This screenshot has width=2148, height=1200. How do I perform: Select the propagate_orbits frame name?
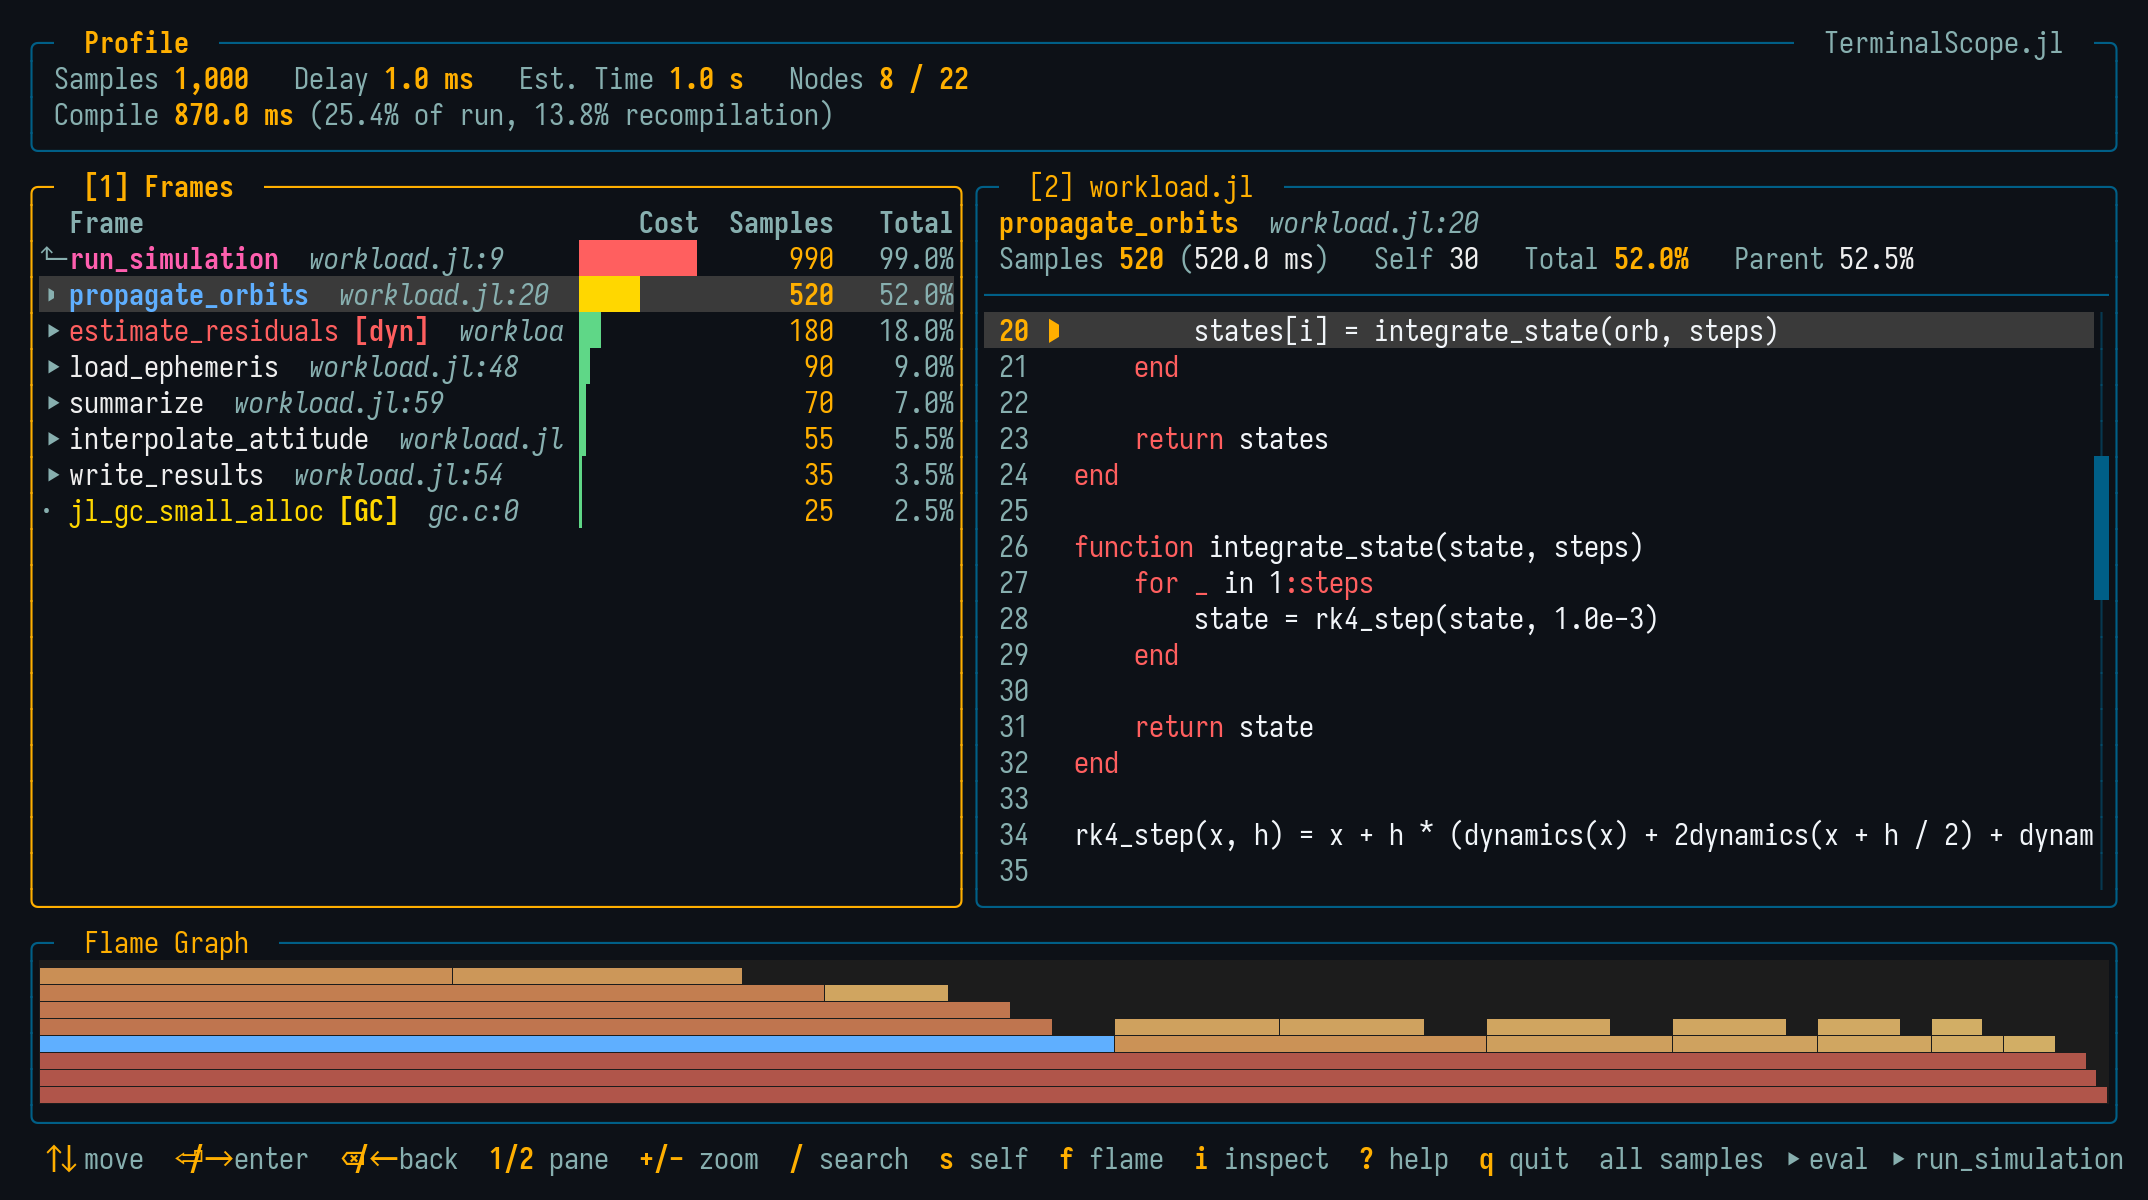pyautogui.click(x=188, y=295)
